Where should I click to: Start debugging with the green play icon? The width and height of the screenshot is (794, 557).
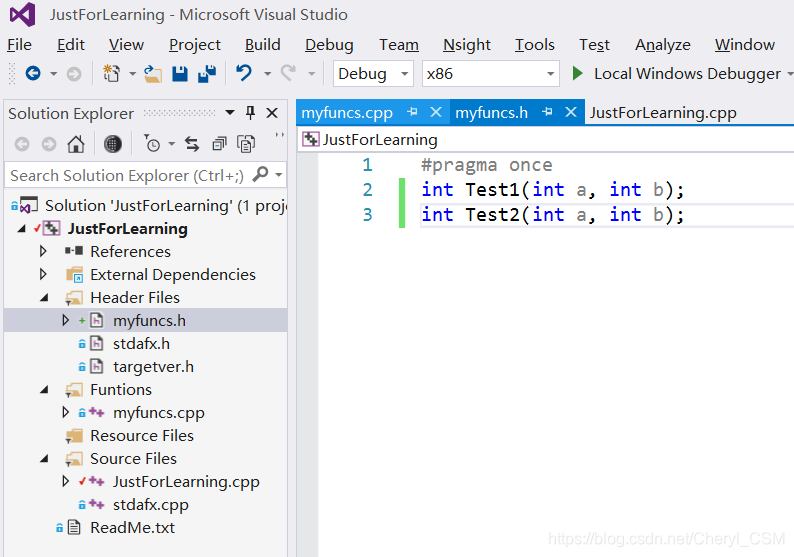(x=577, y=73)
